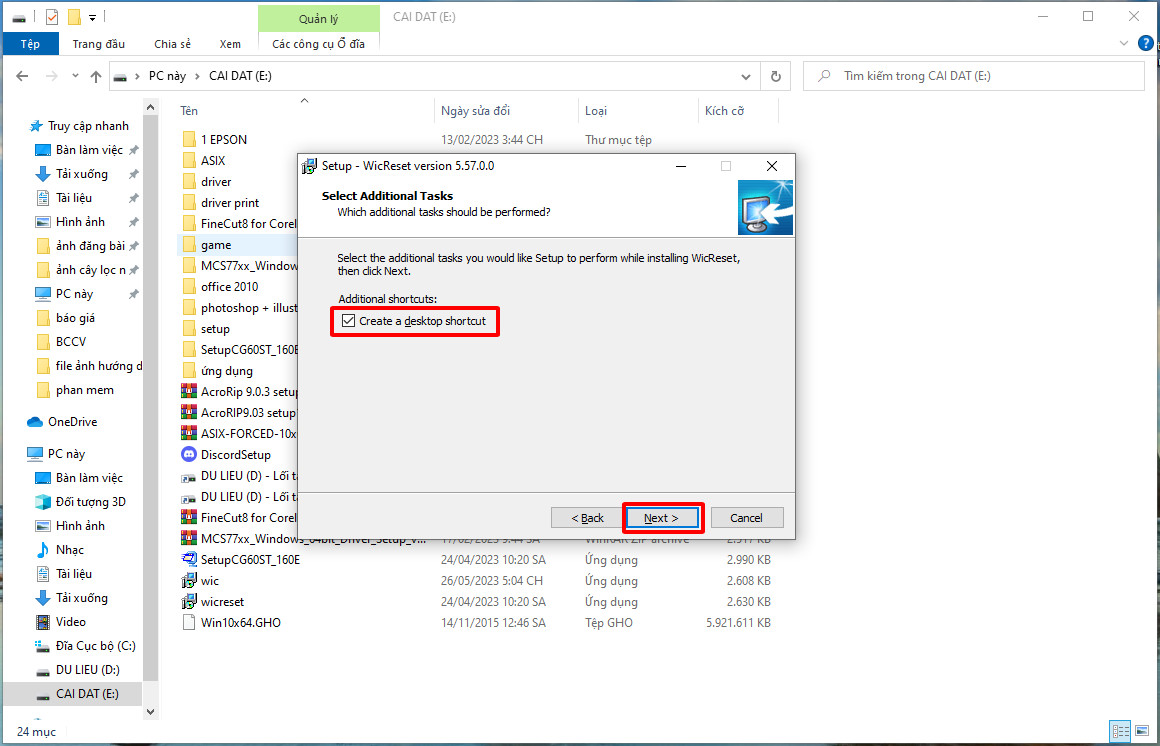Open Đĩa Cục bộ (C:) drive
This screenshot has height=746, width=1160.
point(95,646)
